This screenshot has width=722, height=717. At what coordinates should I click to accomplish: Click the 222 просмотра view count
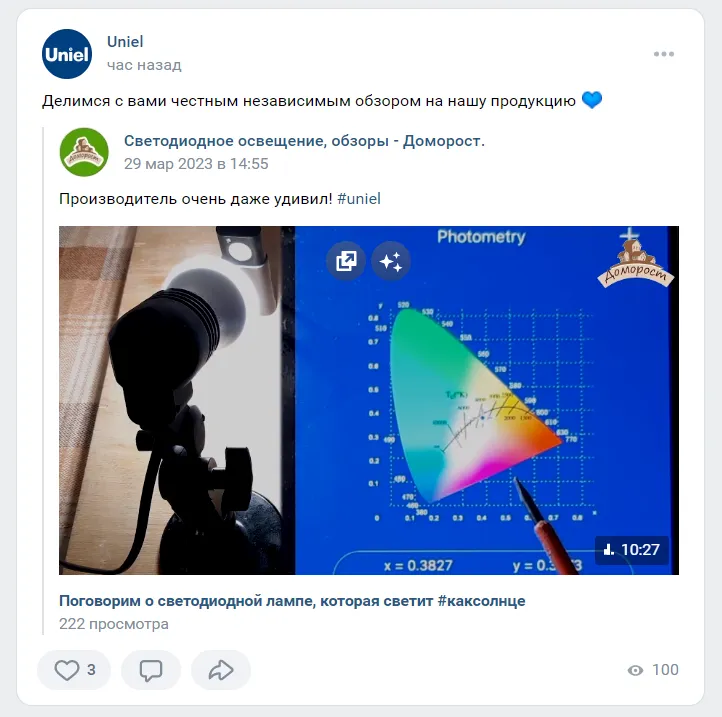(114, 624)
